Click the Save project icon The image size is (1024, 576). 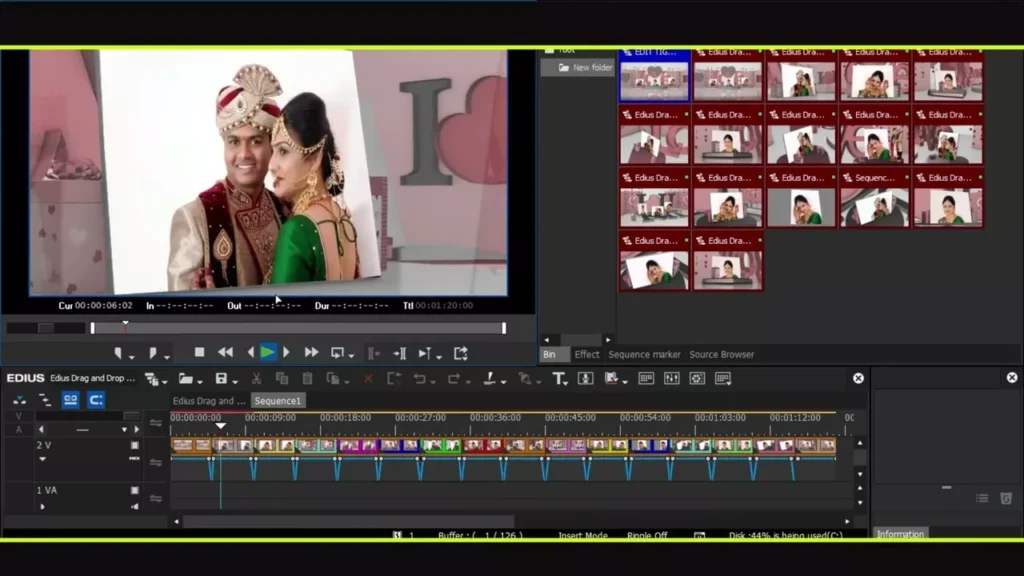point(221,379)
